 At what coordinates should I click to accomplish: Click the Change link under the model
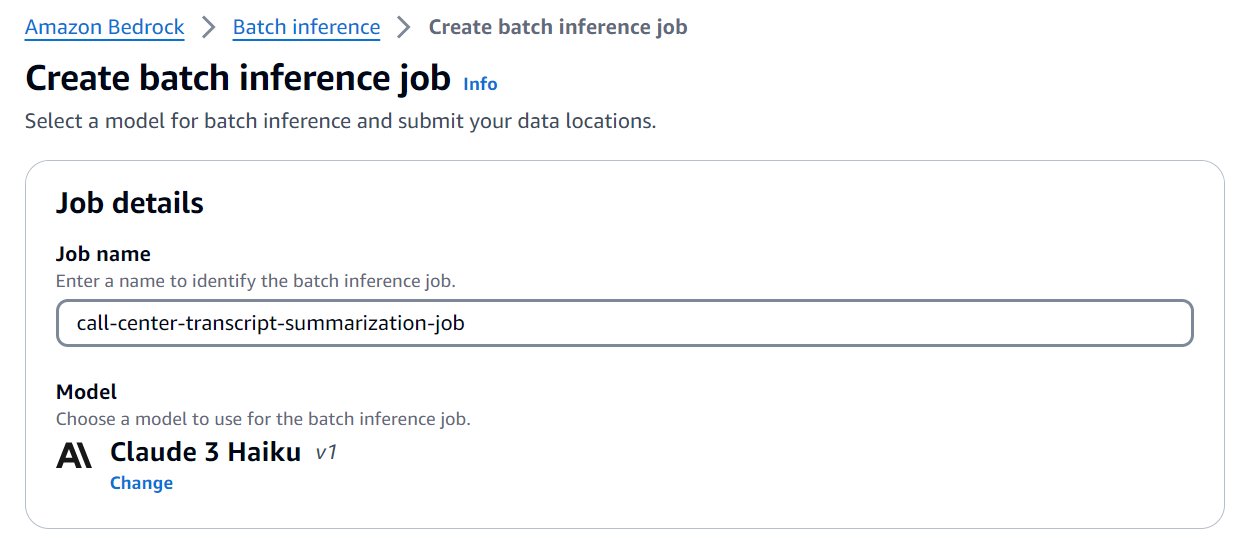(x=141, y=483)
